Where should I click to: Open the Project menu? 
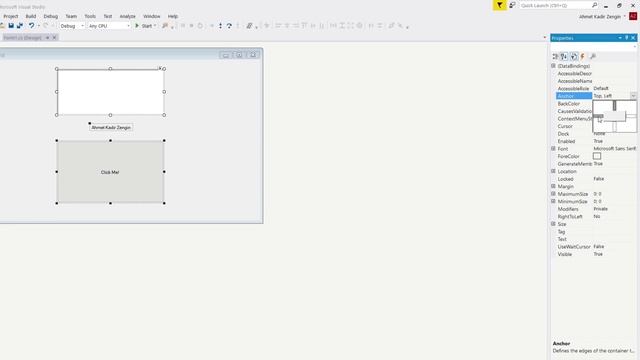pyautogui.click(x=11, y=16)
